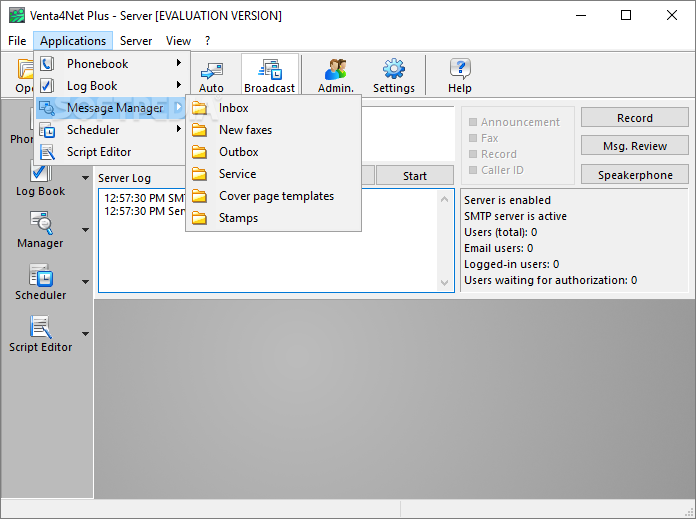Expand the Message Manager submenu arrow
Viewport: 696px width, 519px height.
click(x=178, y=107)
